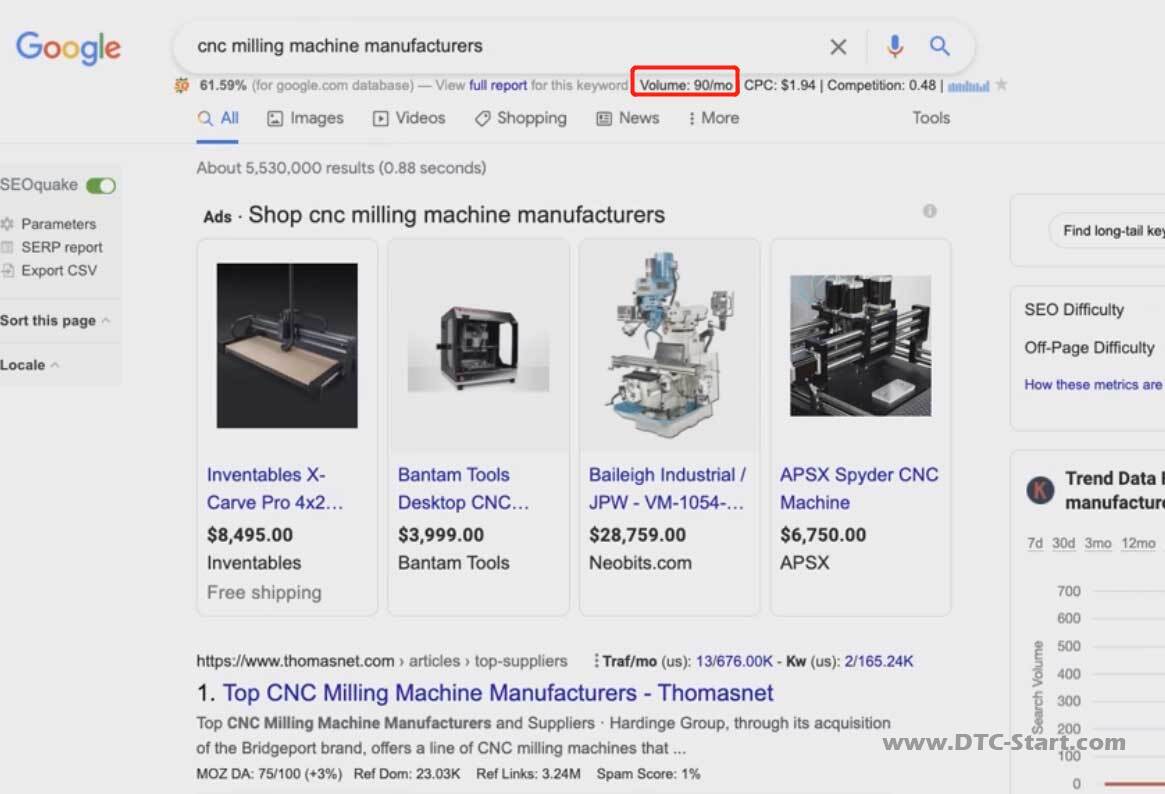1165x794 pixels.
Task: Click the $28,759.00 price
Action: (637, 535)
